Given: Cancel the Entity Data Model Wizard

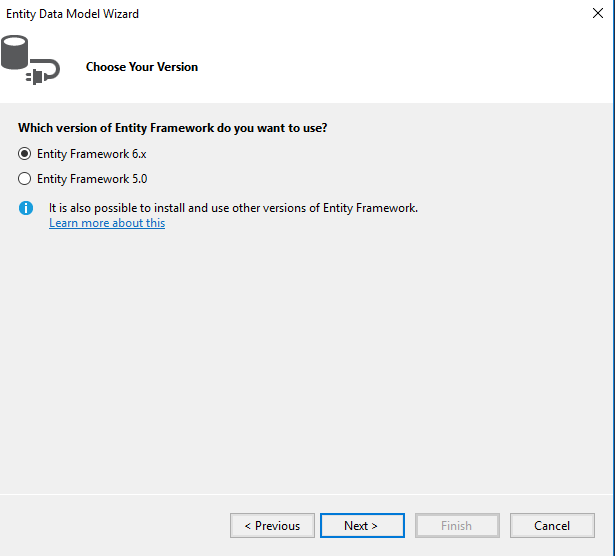Looking at the screenshot, I should (x=552, y=525).
